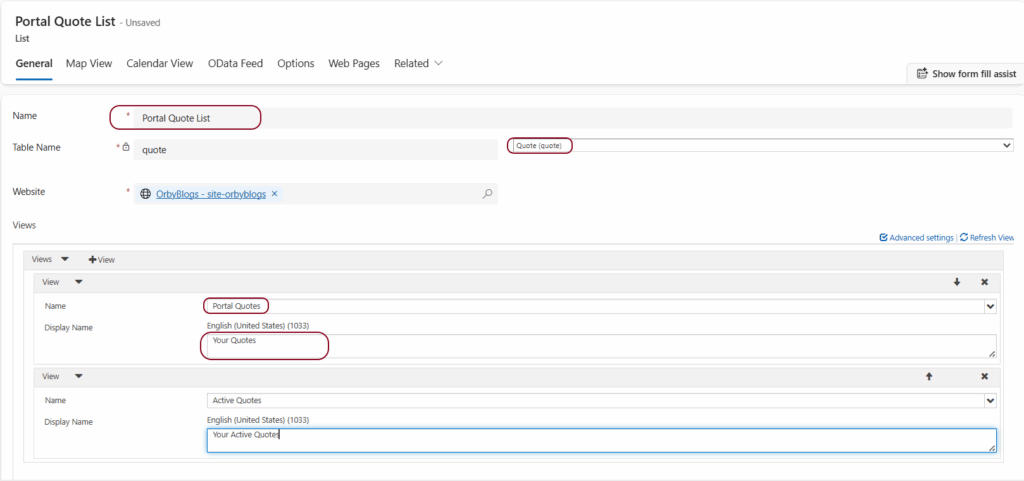Open the Options tab
The width and height of the screenshot is (1024, 481).
tap(296, 63)
